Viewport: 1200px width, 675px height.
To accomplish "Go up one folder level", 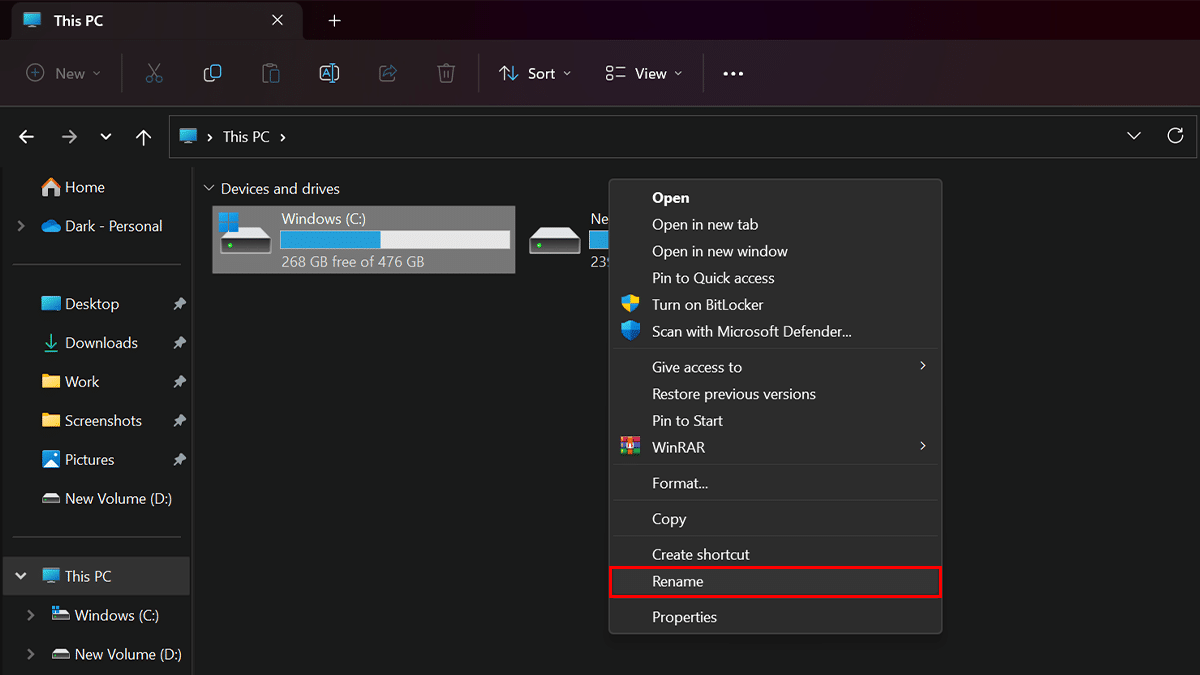I will pyautogui.click(x=143, y=137).
